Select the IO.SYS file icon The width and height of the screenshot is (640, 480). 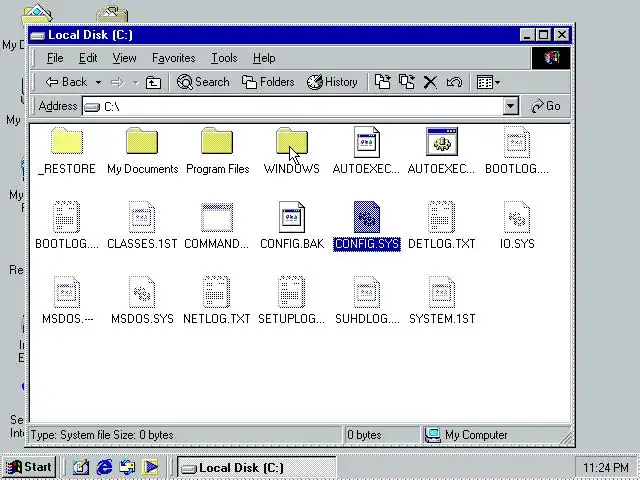(517, 217)
